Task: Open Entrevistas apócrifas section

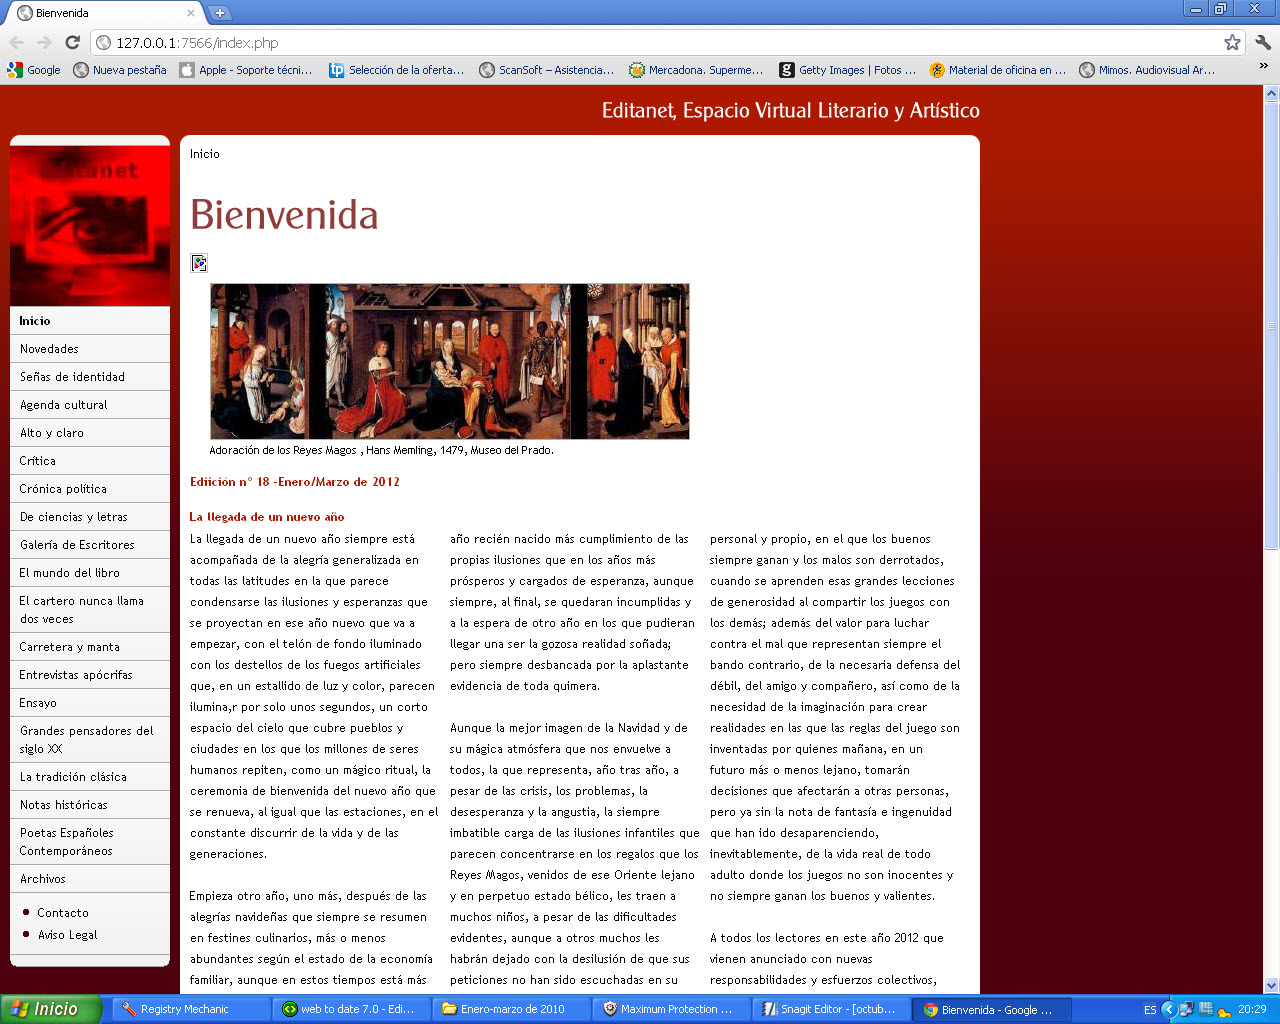Action: point(90,675)
